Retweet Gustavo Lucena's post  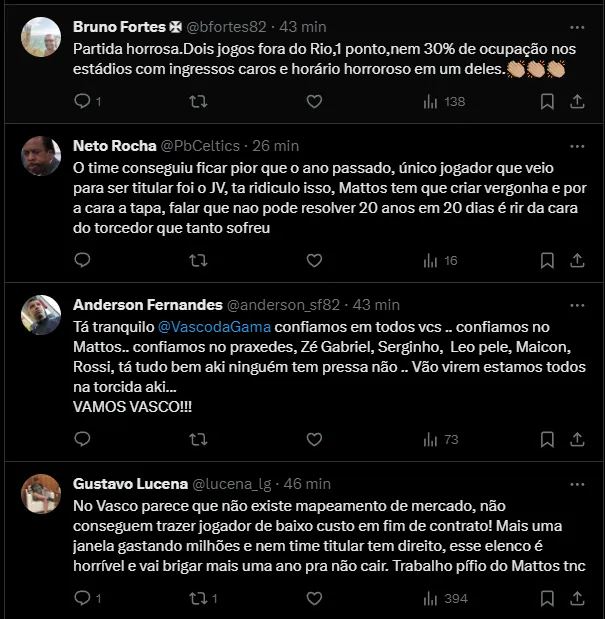(198, 598)
